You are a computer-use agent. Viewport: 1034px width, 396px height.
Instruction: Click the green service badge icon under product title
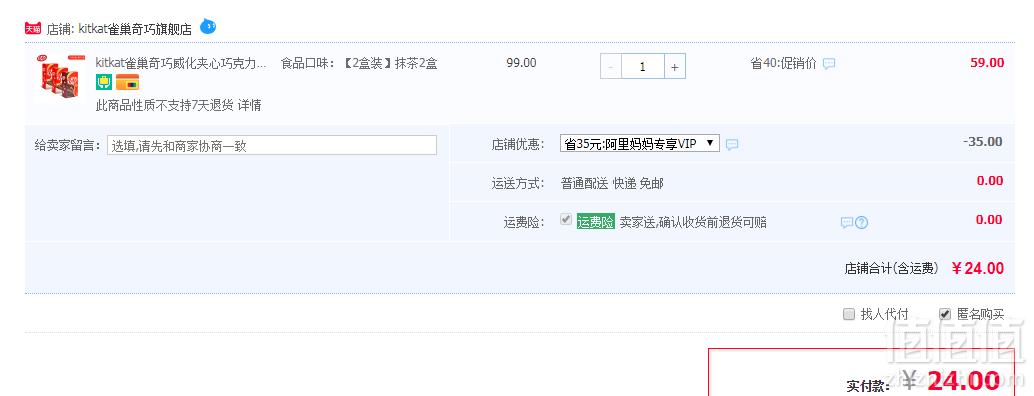104,82
